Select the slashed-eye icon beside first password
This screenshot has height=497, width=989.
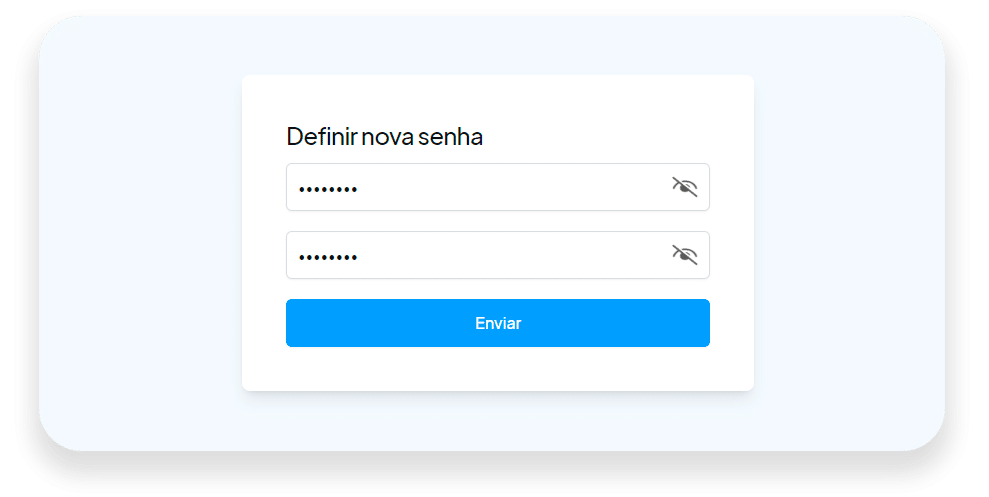click(x=684, y=187)
